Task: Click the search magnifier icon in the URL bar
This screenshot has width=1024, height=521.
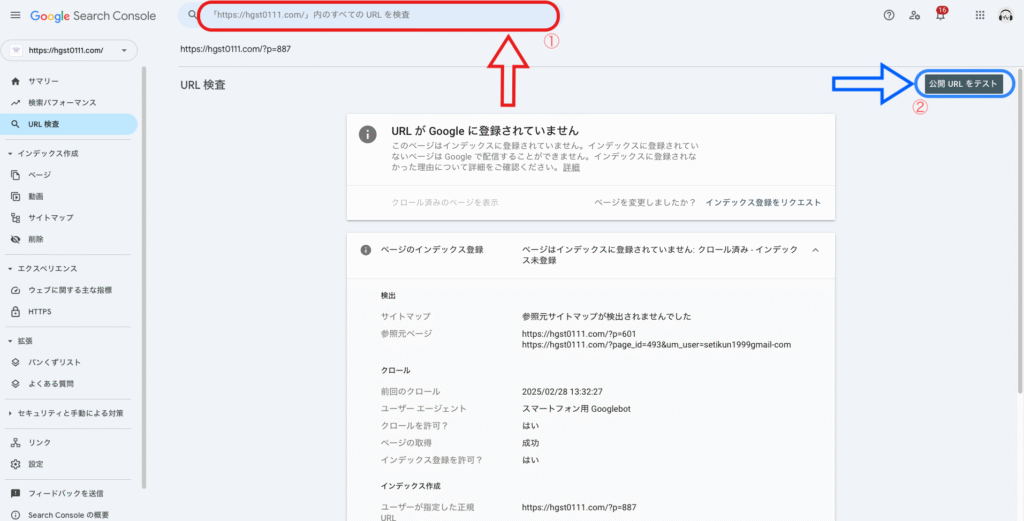Action: [192, 14]
